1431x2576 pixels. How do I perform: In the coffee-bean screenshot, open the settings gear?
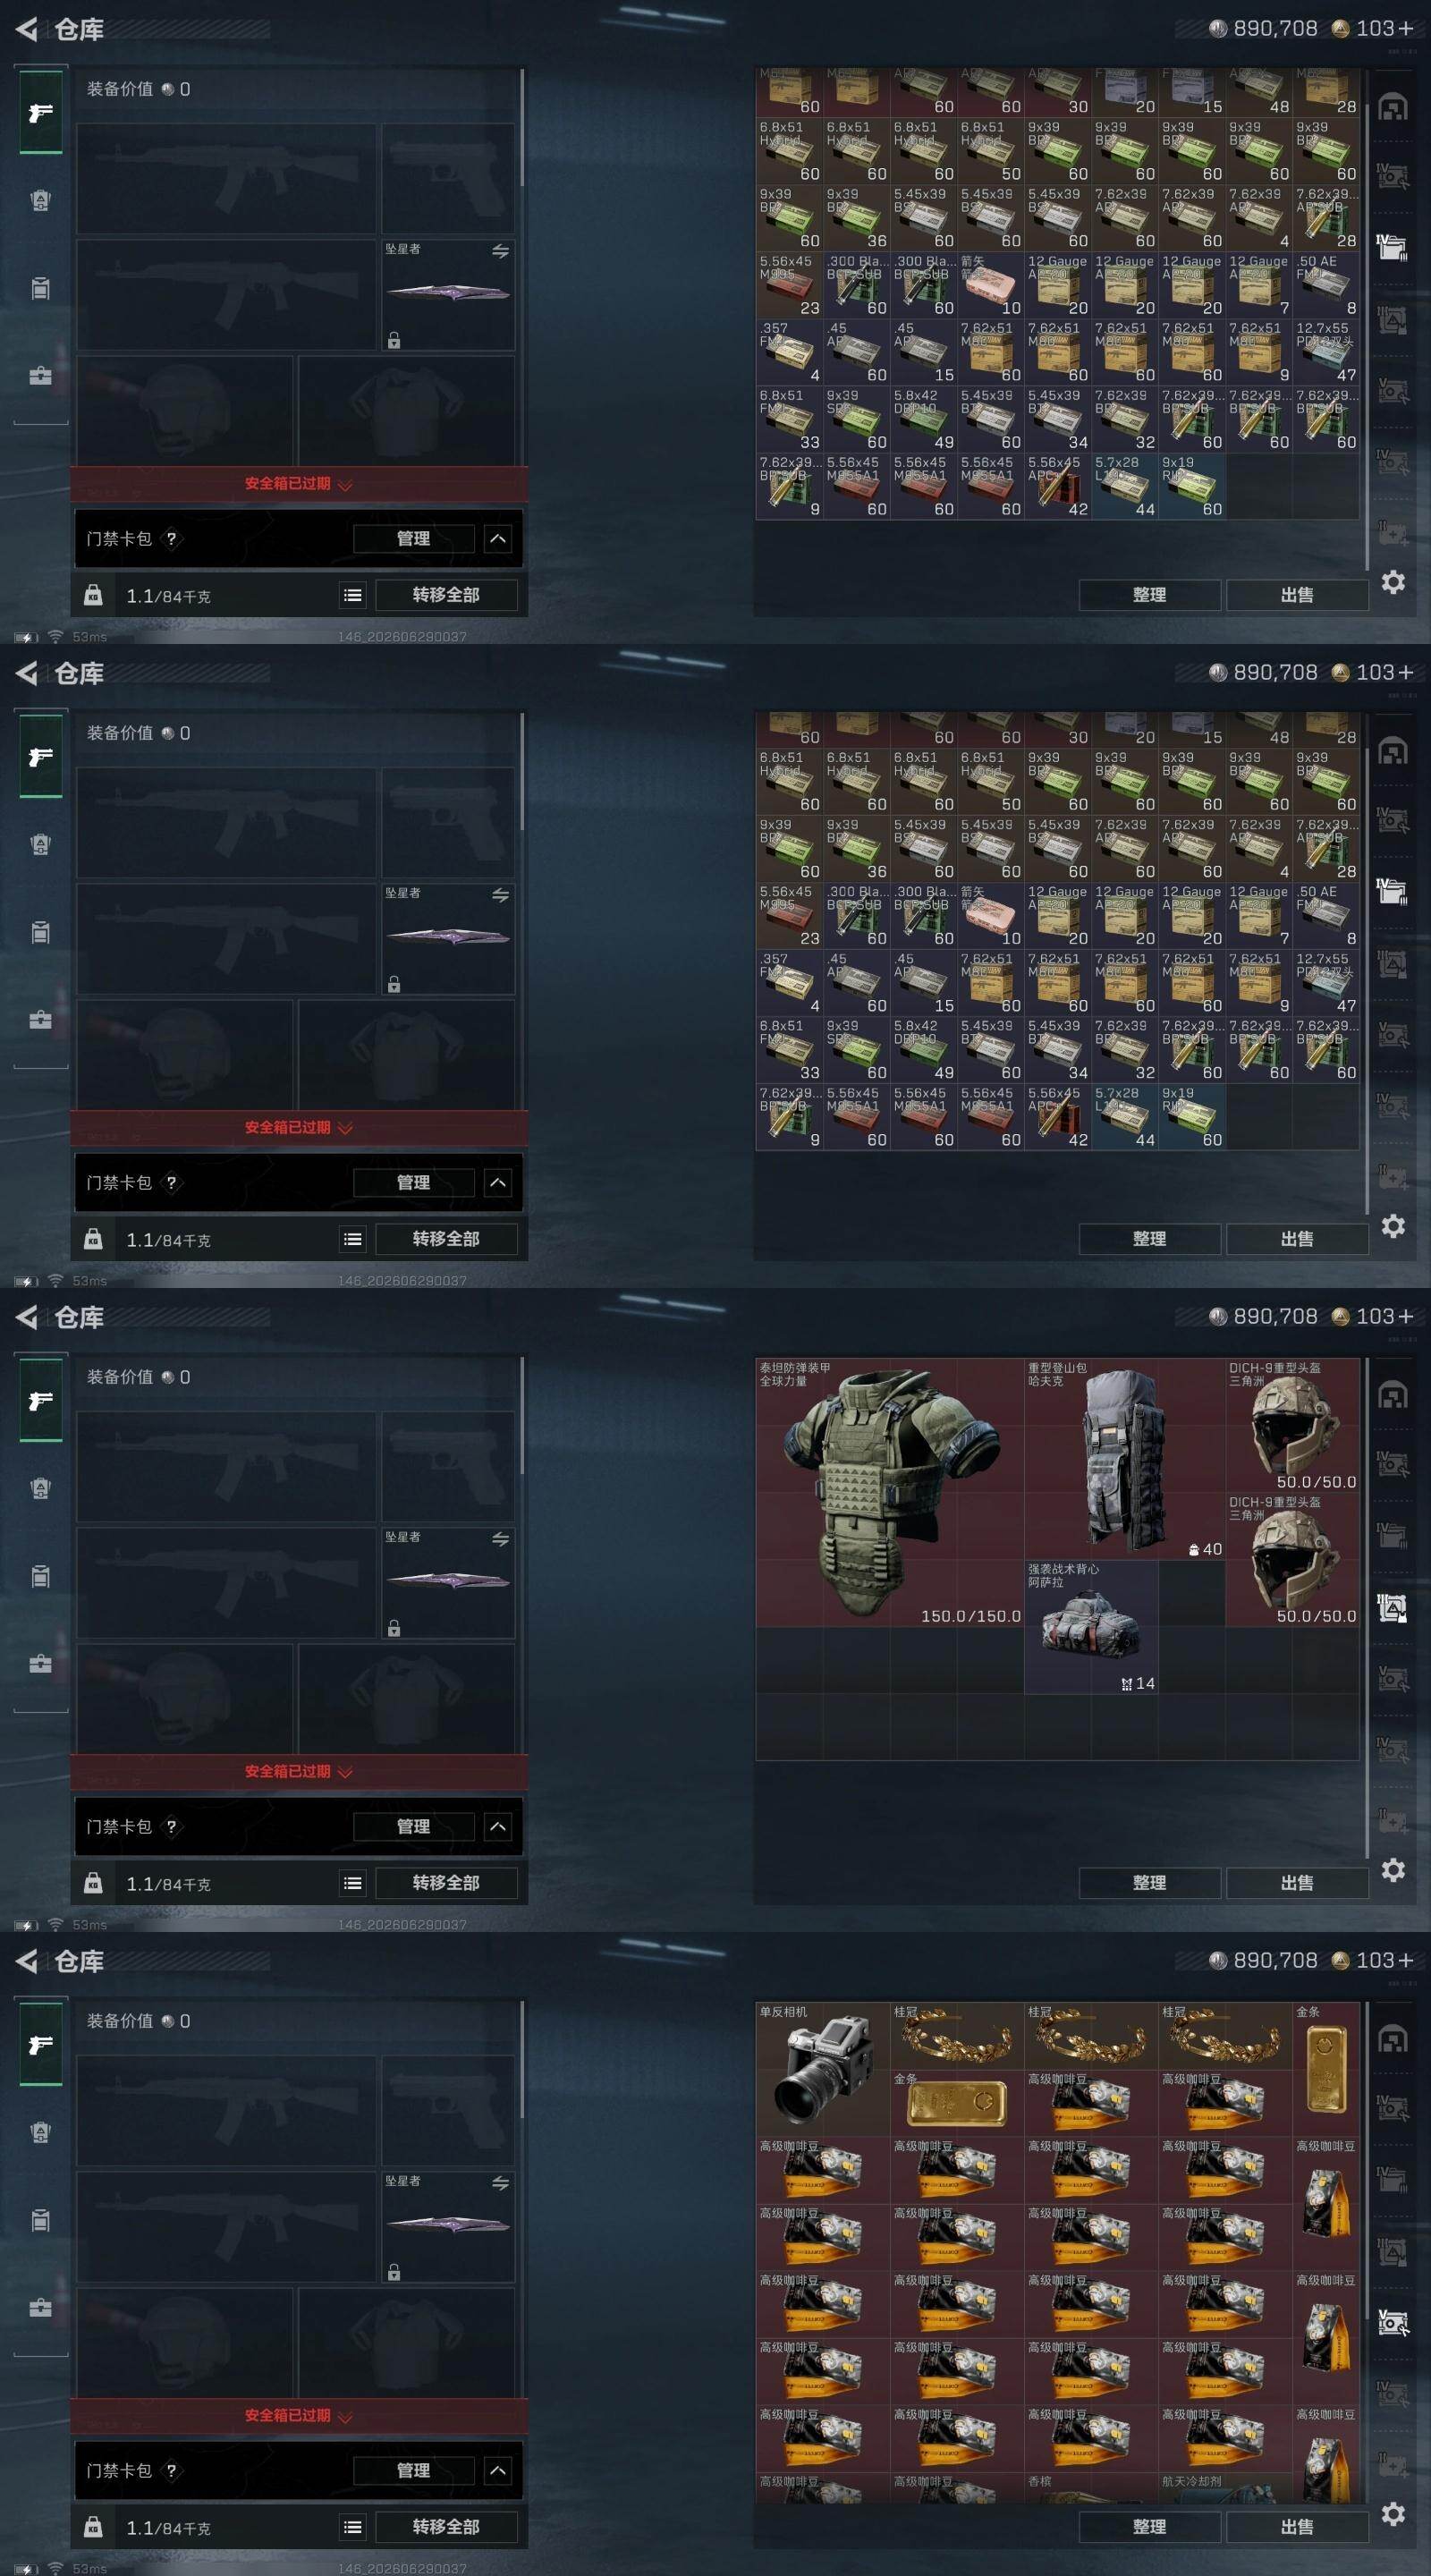pos(1393,2514)
